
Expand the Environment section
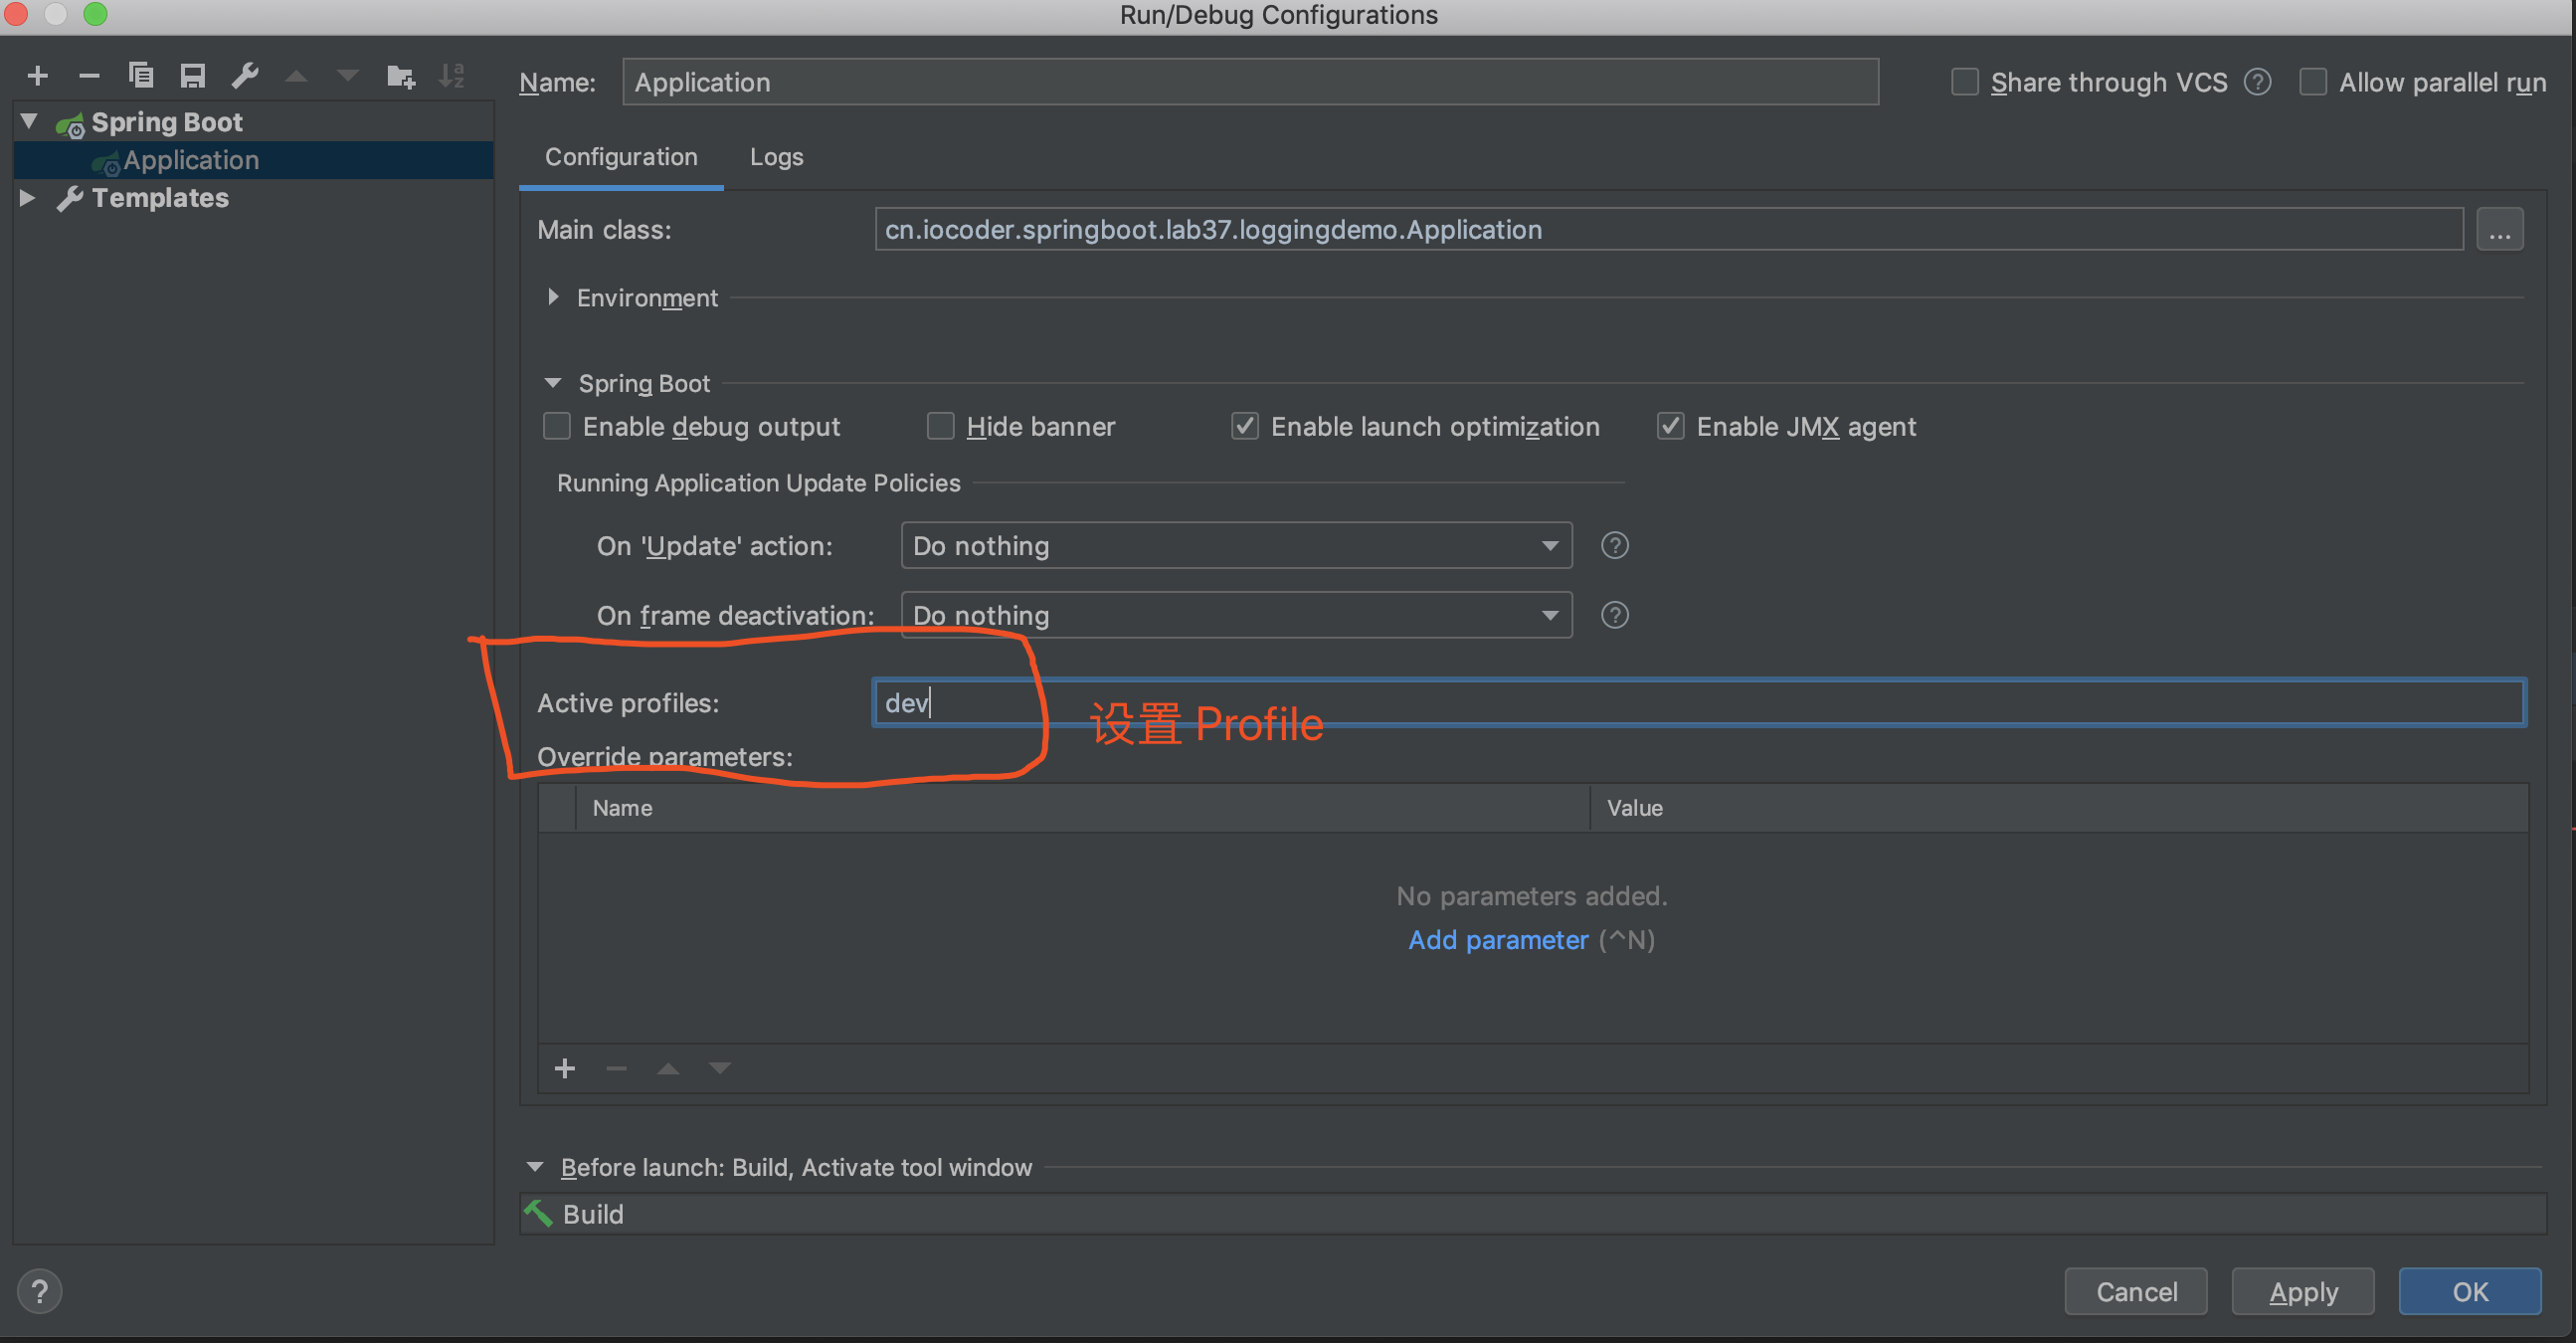click(553, 298)
